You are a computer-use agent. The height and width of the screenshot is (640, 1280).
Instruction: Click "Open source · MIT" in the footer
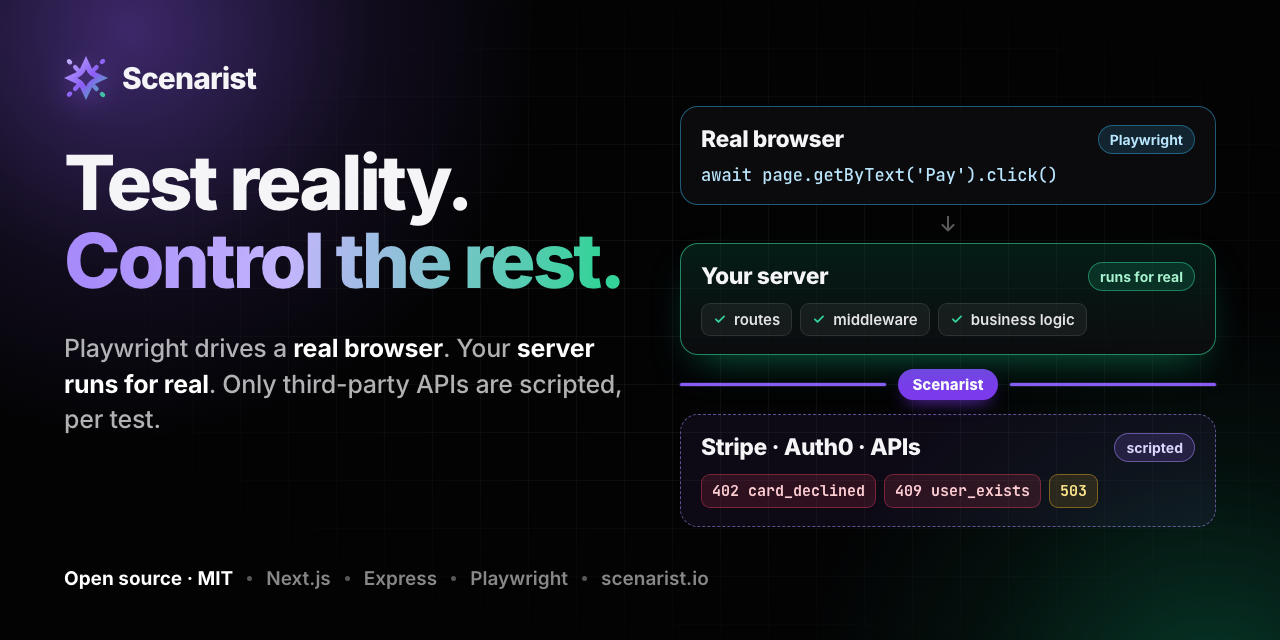(x=148, y=579)
